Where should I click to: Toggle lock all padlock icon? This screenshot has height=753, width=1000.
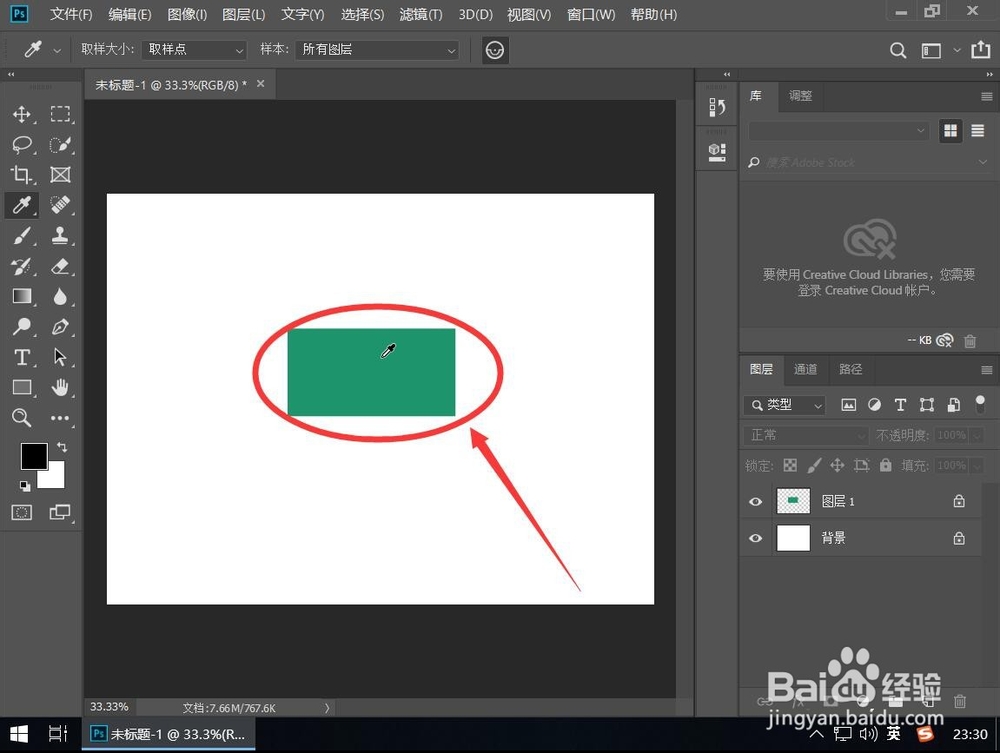(886, 465)
